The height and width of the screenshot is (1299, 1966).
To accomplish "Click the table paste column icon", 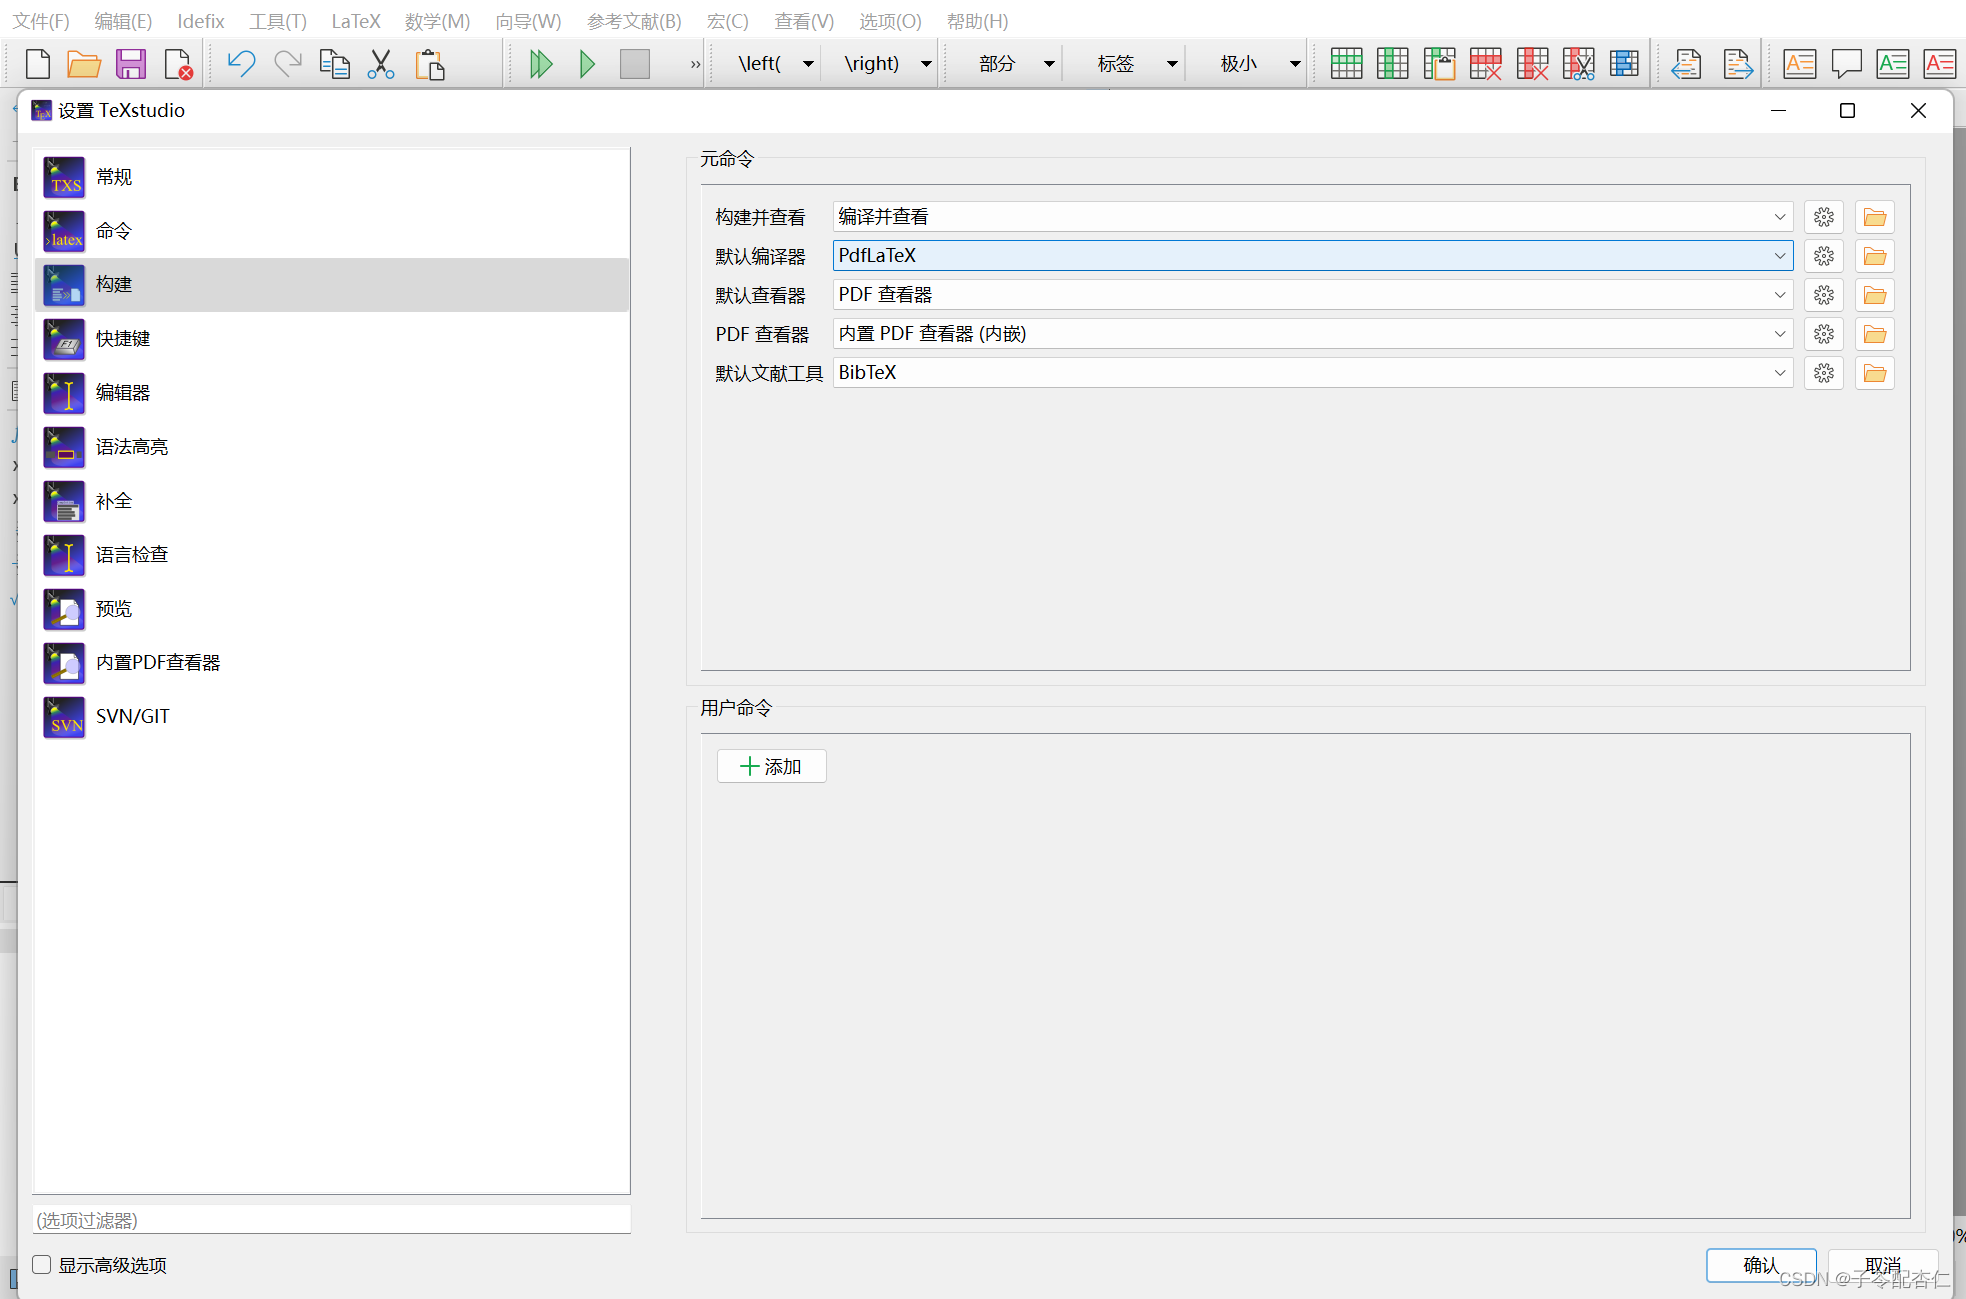I will pos(1439,64).
